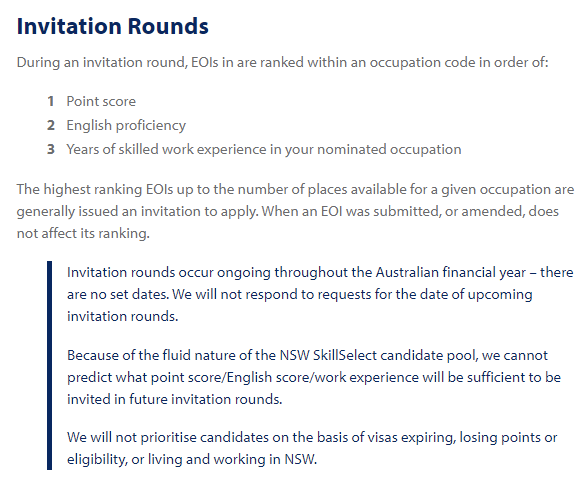Click the words 'invitation rounds.' in blockquote
The width and height of the screenshot is (587, 492).
point(122,316)
